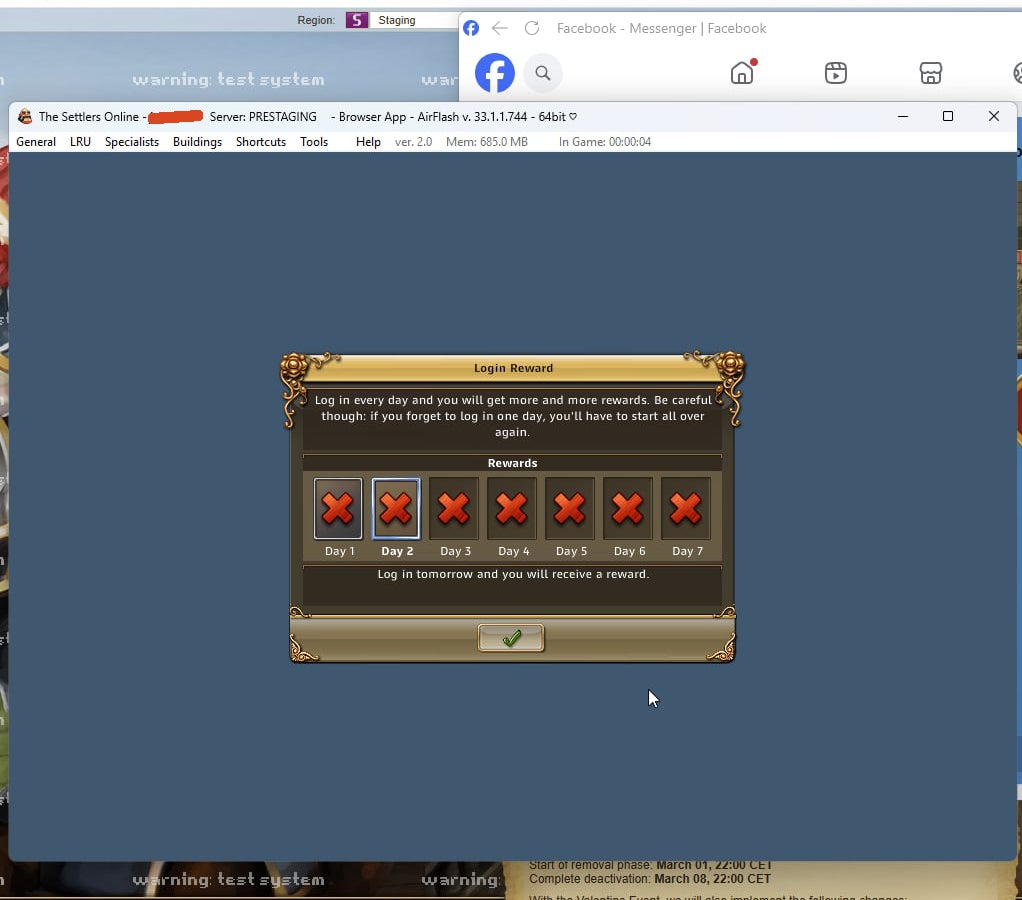The image size is (1022, 900).
Task: Open the Specialists menu
Action: (132, 141)
